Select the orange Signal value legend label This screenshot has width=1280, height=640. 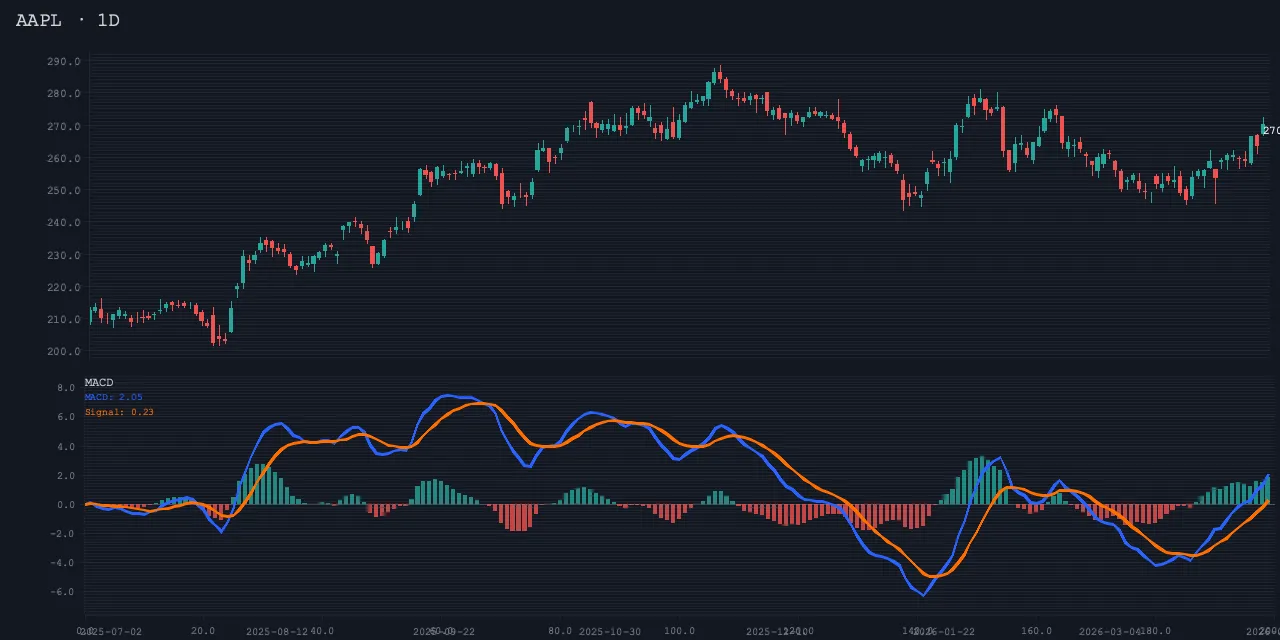tap(119, 412)
